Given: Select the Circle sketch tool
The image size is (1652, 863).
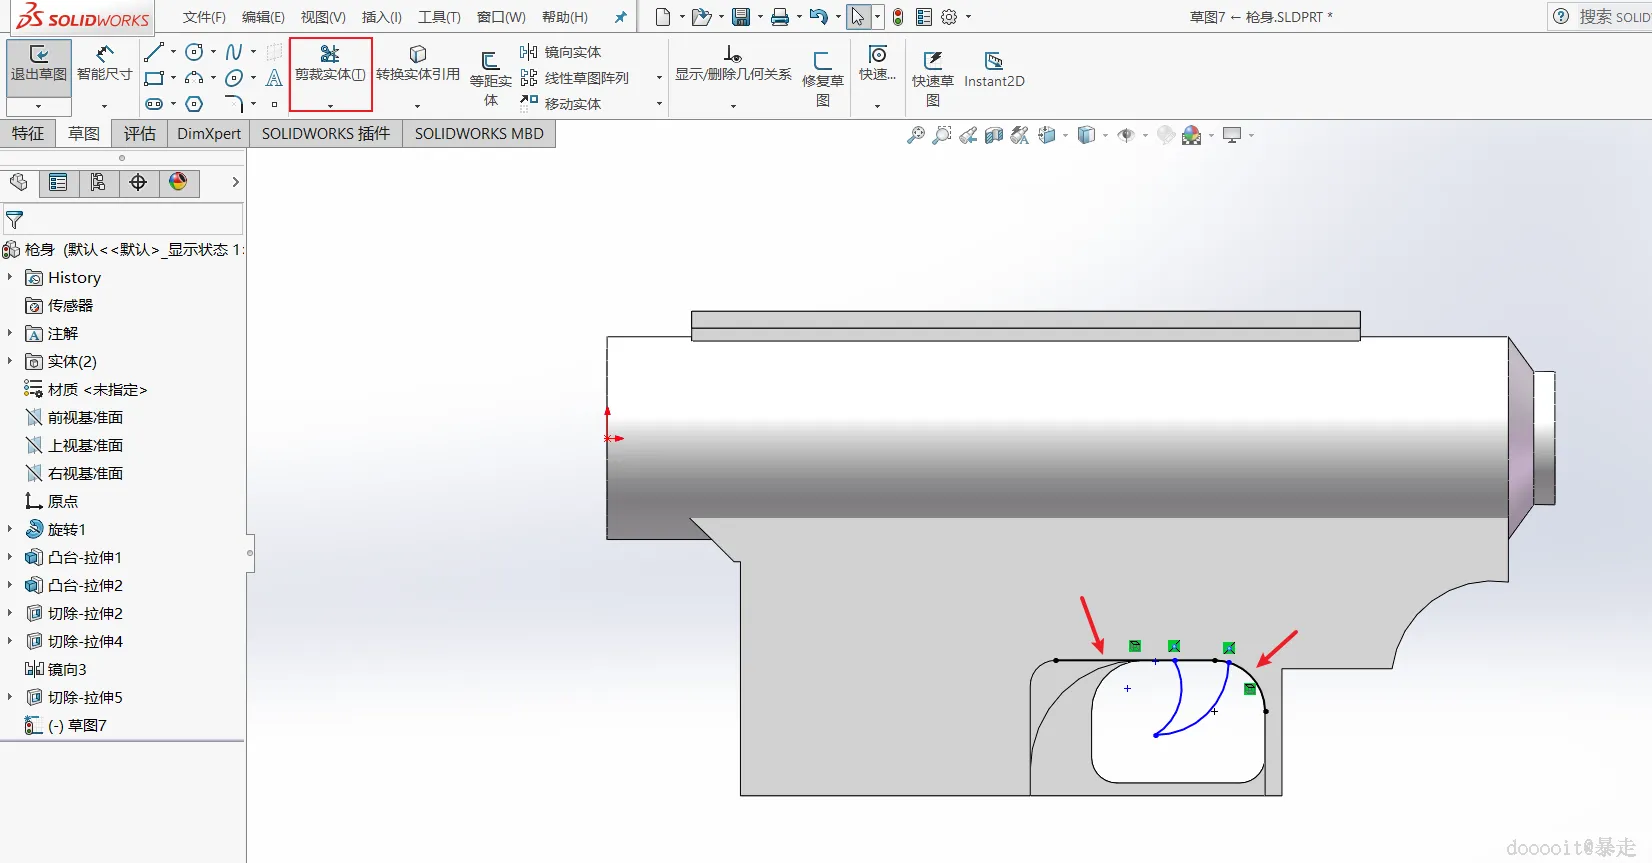Looking at the screenshot, I should coord(194,52).
